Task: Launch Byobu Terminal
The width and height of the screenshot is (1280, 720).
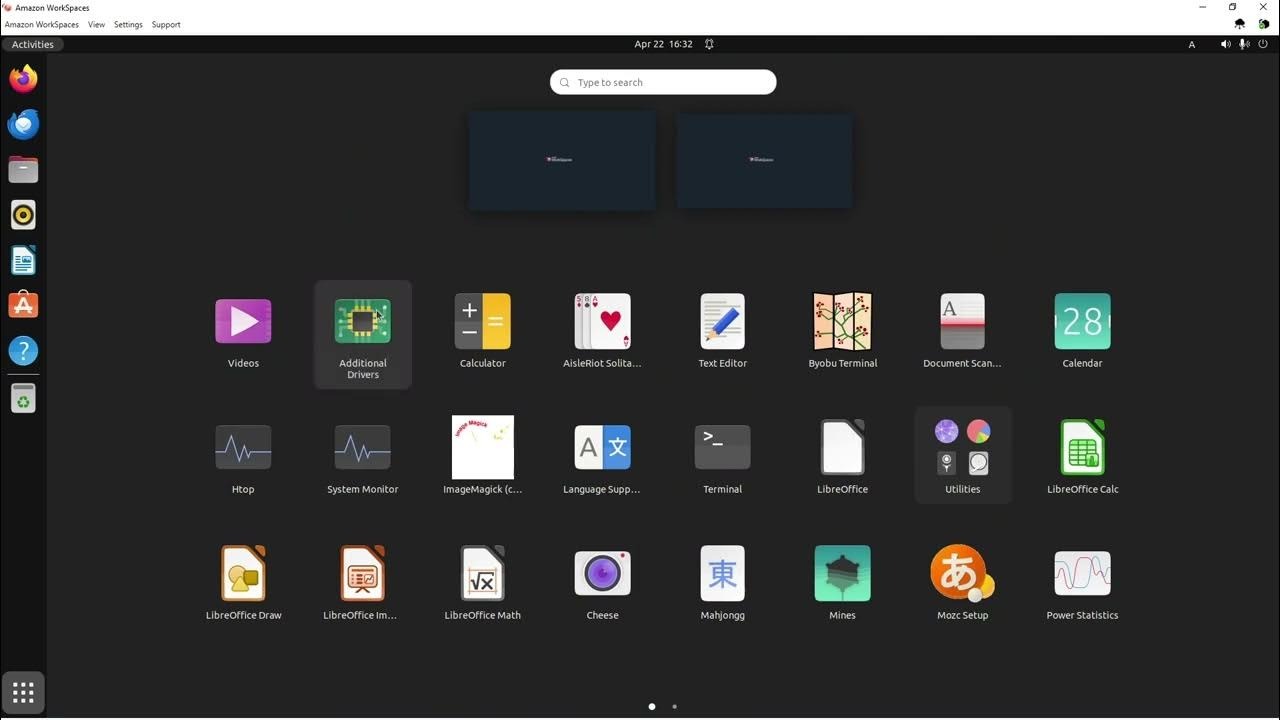Action: coord(843,322)
